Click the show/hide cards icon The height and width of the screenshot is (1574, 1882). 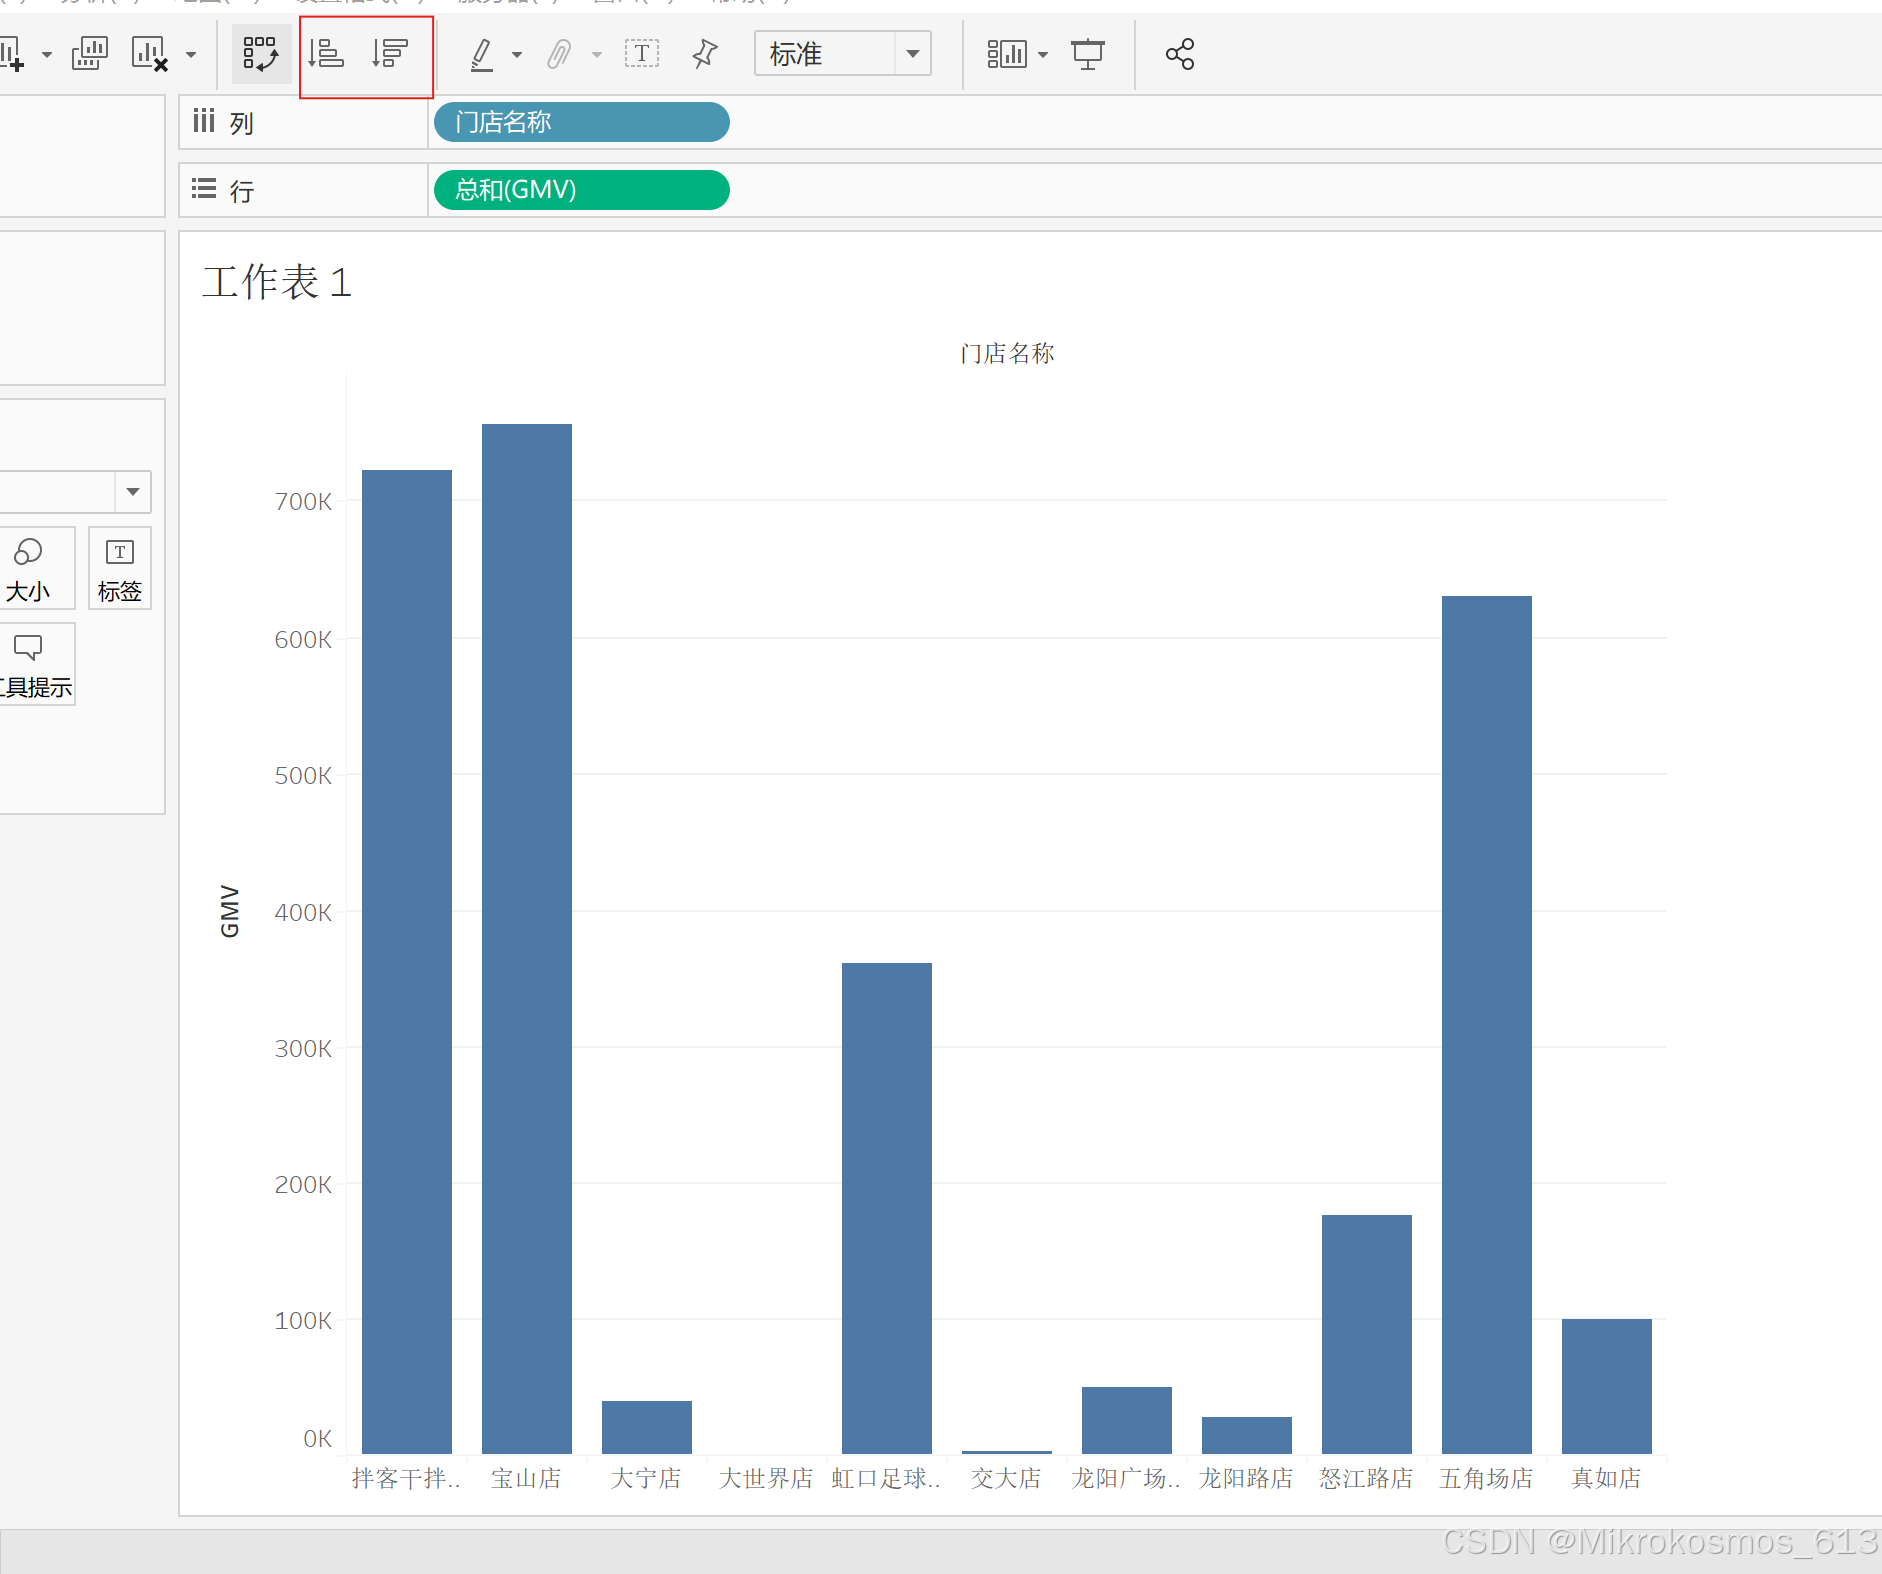tap(1007, 54)
